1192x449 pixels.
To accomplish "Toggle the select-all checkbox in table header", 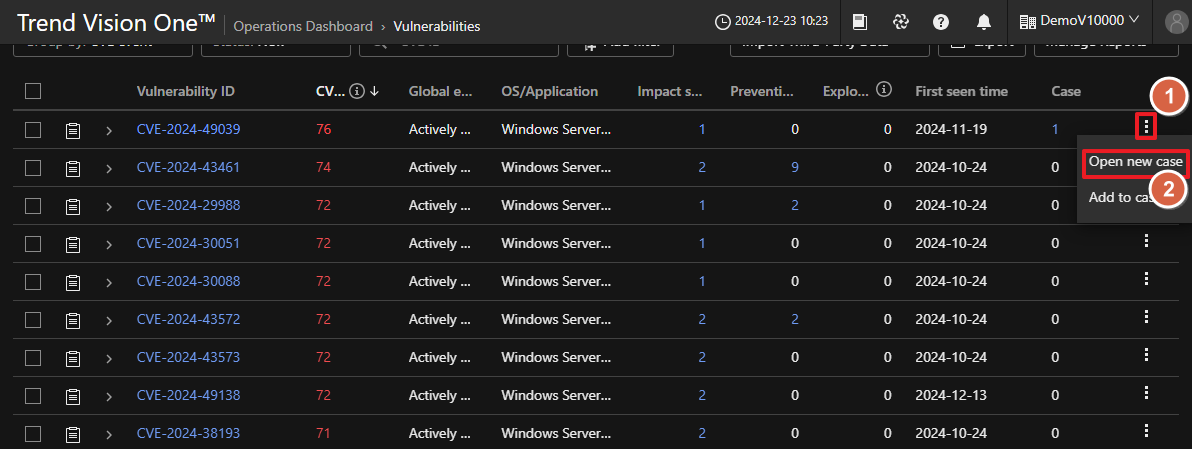I will (33, 91).
